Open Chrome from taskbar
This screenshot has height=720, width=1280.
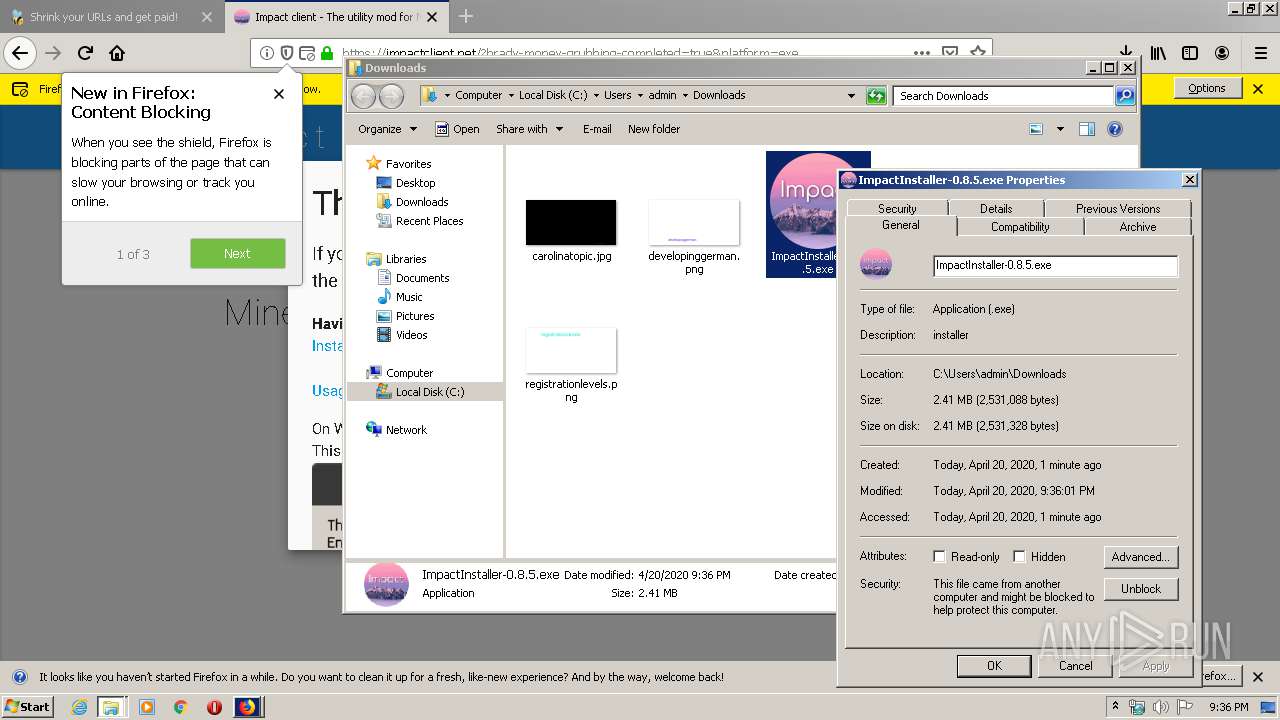[180, 707]
